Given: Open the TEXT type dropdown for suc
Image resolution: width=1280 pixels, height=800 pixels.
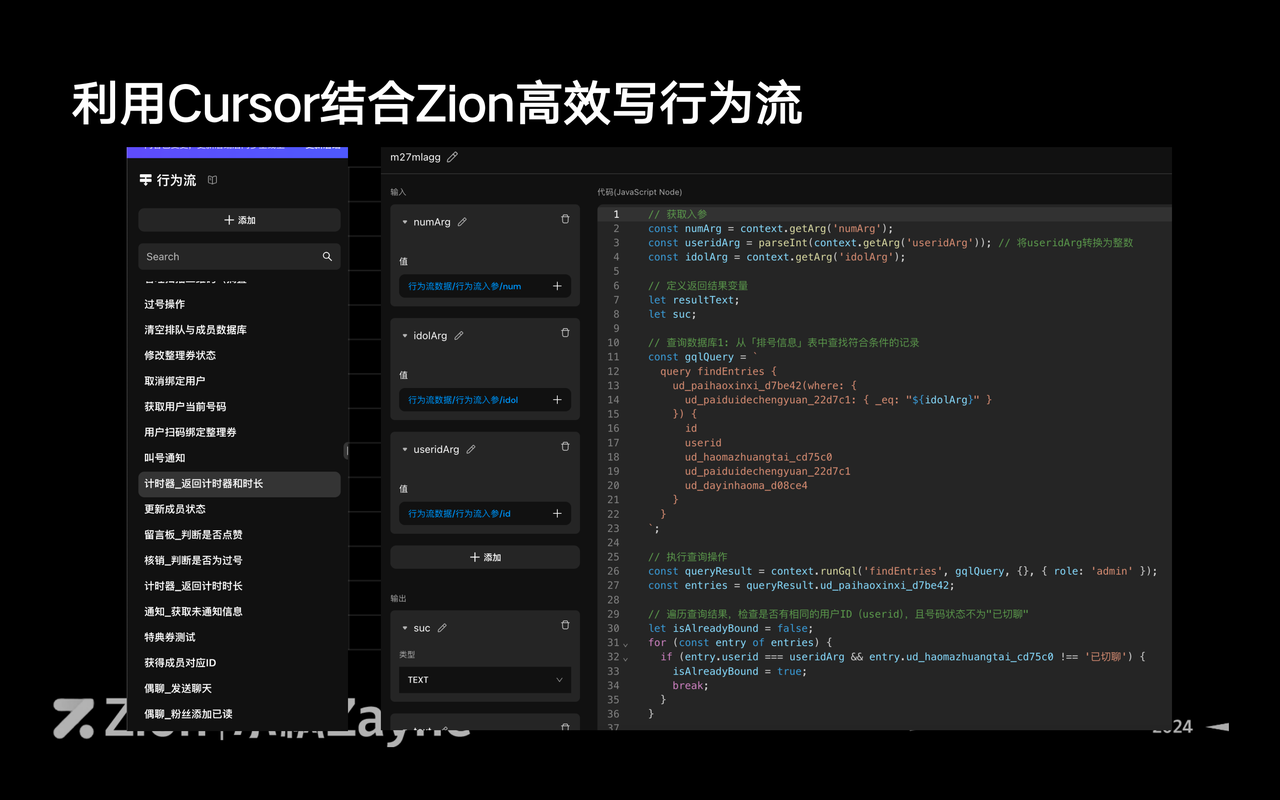Looking at the screenshot, I should [485, 680].
